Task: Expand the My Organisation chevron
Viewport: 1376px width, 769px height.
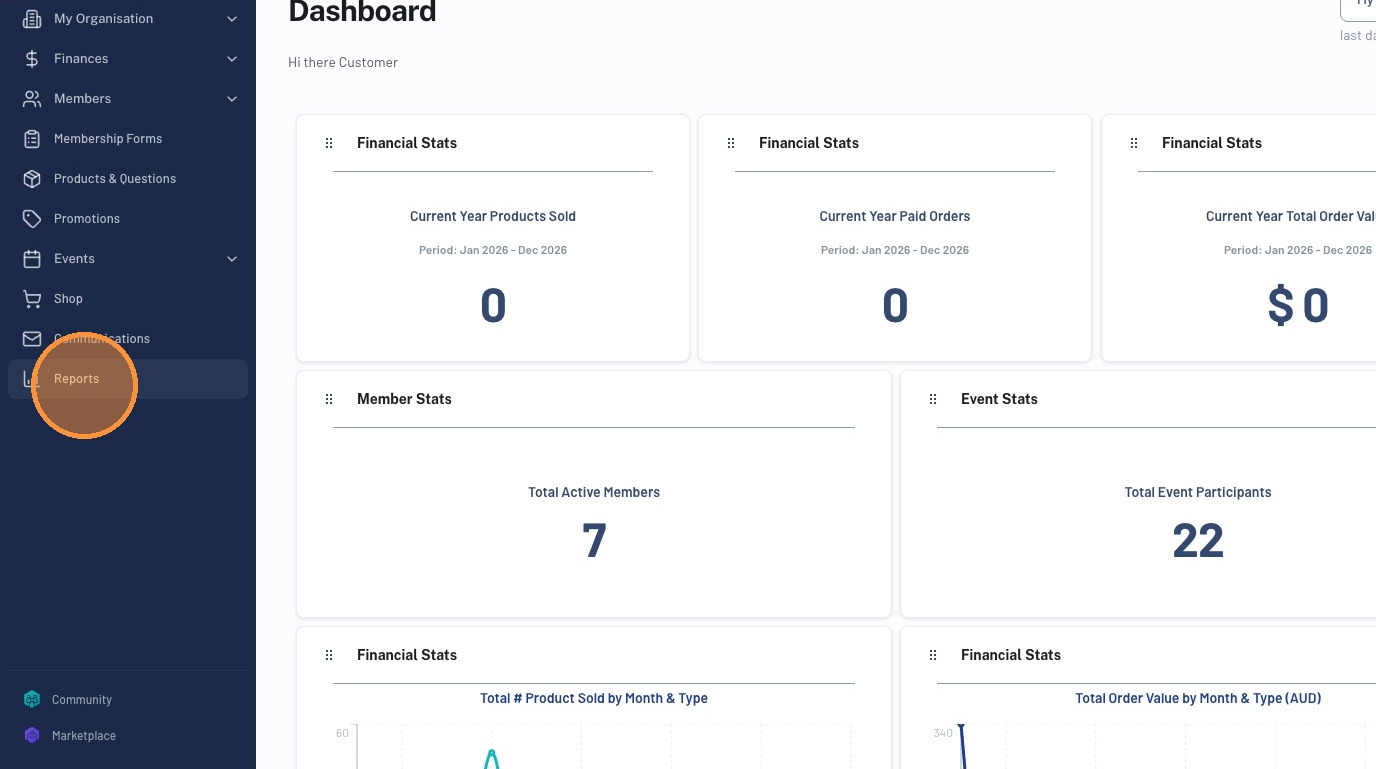Action: [232, 19]
